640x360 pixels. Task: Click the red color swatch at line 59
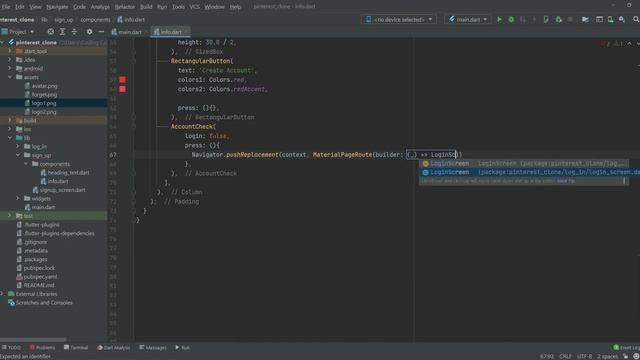coord(122,80)
